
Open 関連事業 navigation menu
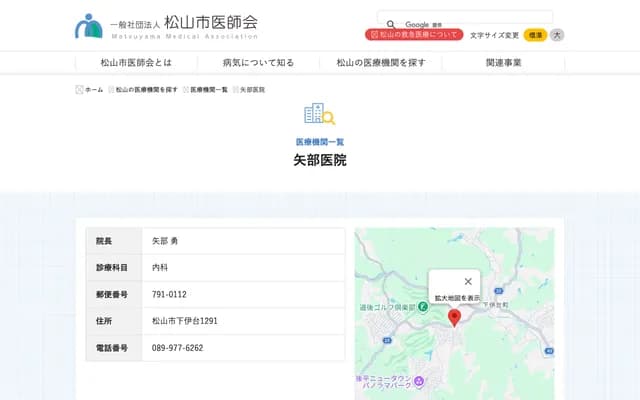[503, 63]
